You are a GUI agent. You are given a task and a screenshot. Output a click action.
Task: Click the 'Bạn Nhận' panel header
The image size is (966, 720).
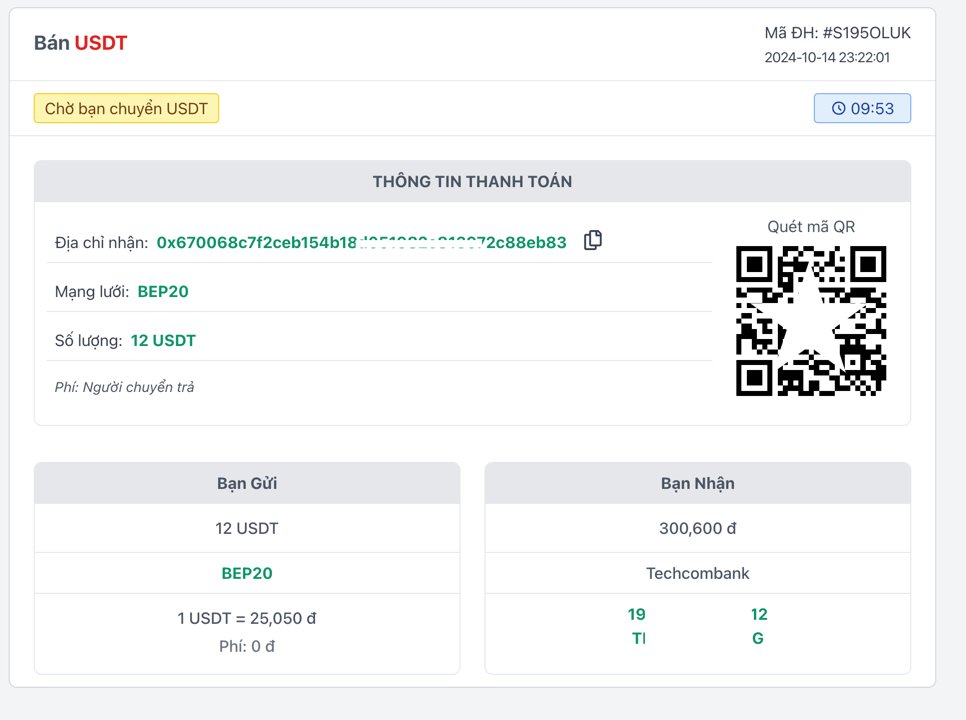coord(697,483)
